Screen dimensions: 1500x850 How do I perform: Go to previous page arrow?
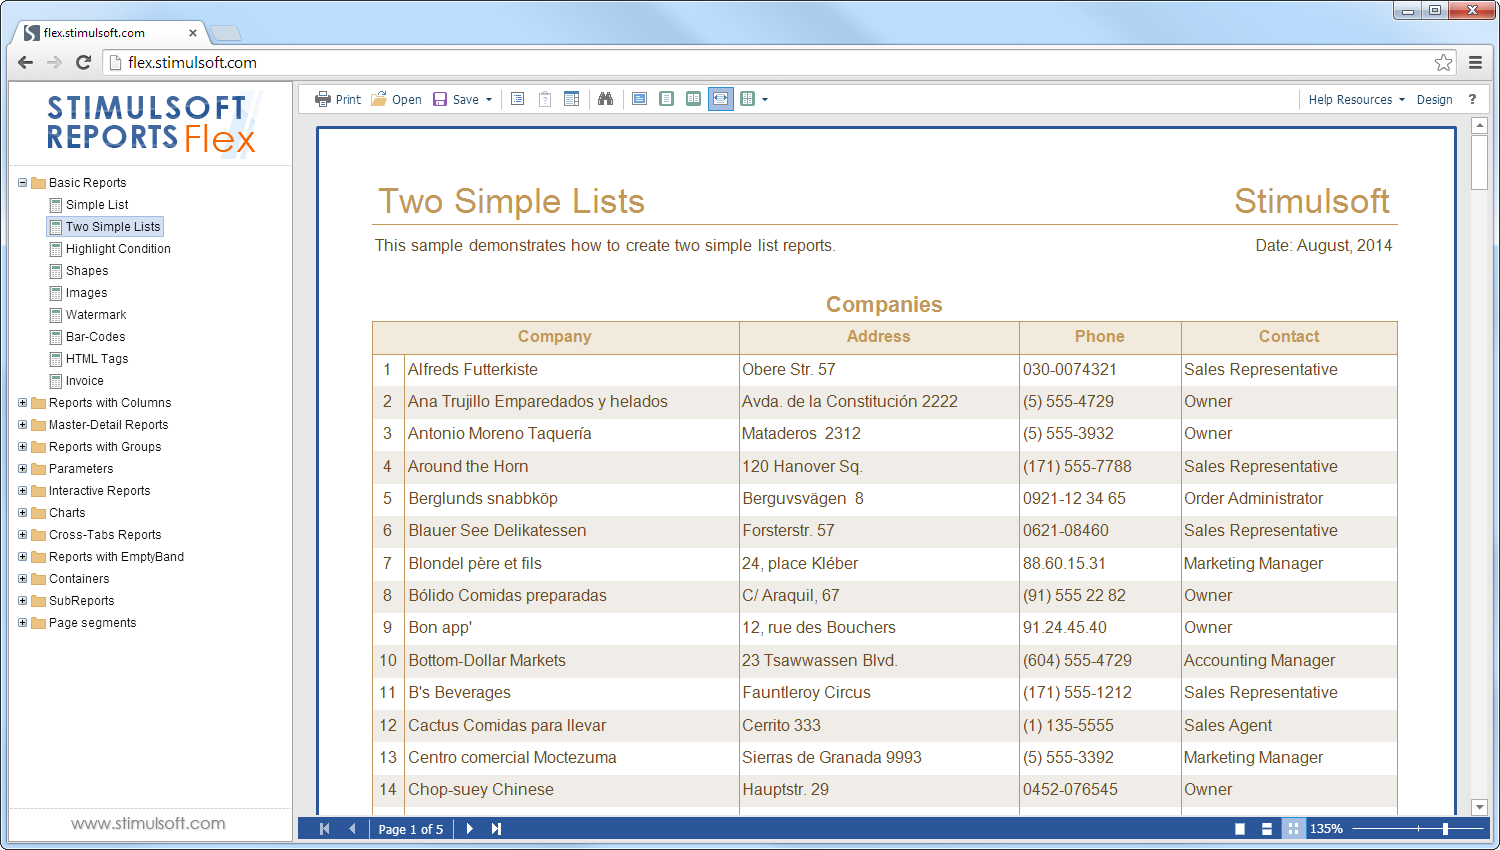pos(352,829)
